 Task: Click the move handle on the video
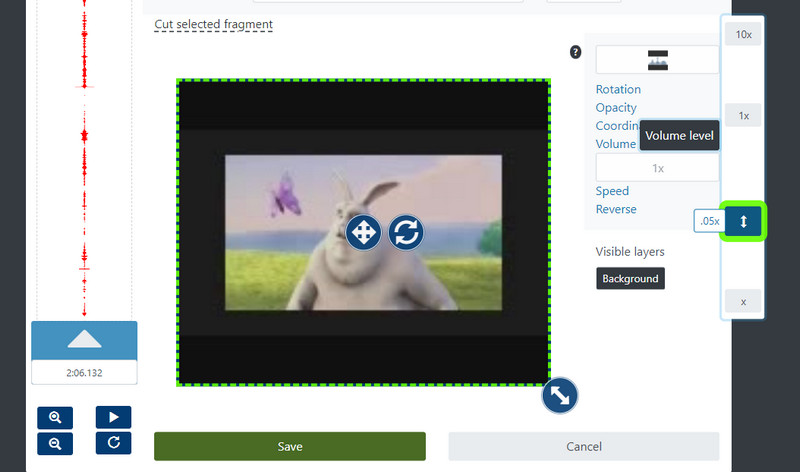click(x=362, y=233)
